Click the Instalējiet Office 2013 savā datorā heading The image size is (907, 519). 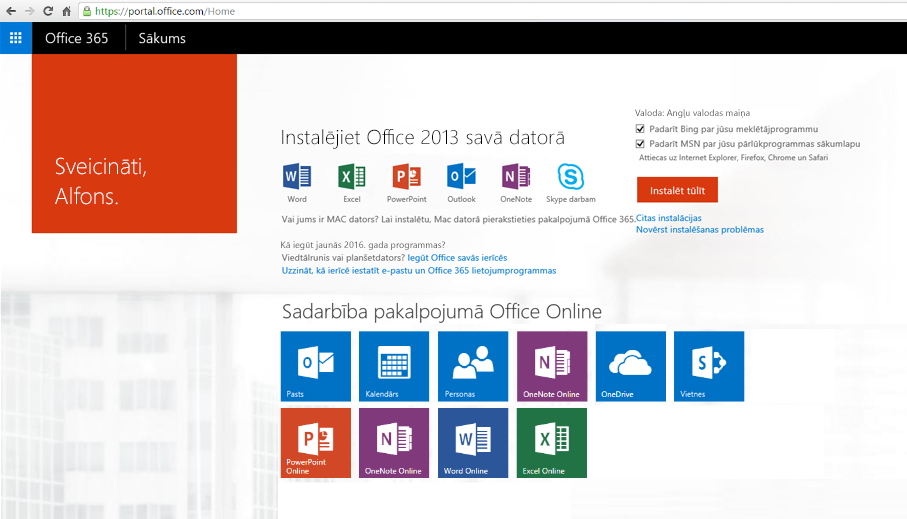click(x=422, y=138)
